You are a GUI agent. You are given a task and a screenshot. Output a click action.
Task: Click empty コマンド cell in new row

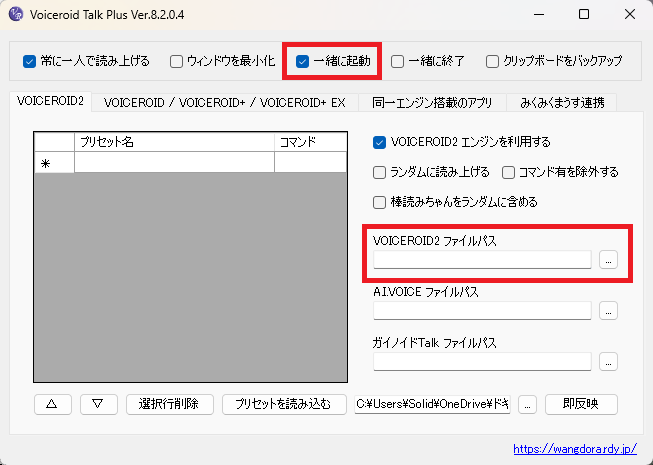[311, 162]
